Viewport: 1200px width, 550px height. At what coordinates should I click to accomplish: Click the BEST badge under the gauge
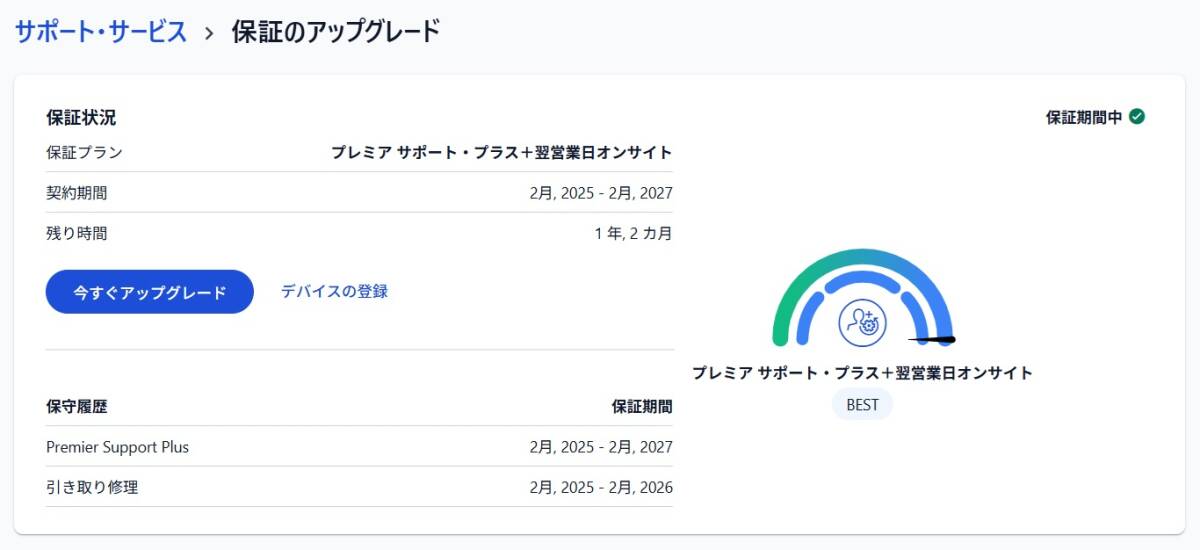pos(862,405)
